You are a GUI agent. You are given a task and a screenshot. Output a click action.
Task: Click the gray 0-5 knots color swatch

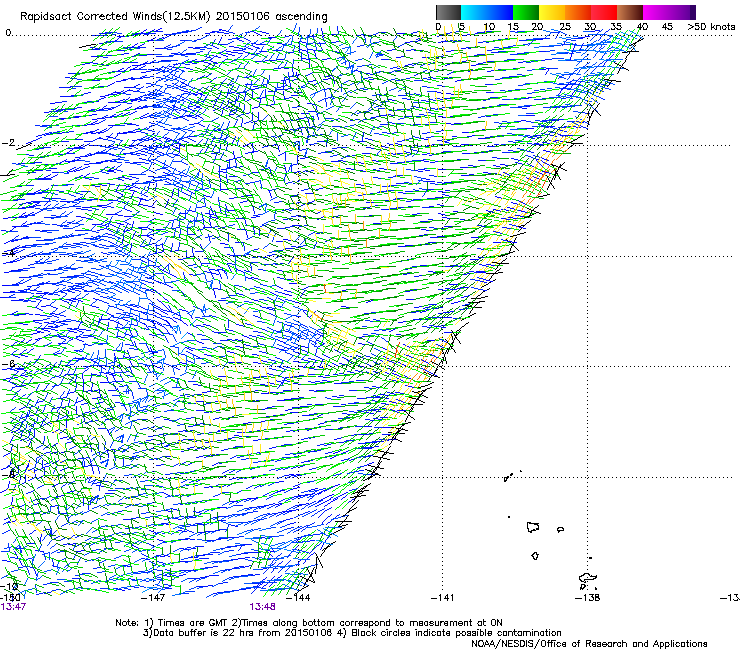[x=448, y=12]
